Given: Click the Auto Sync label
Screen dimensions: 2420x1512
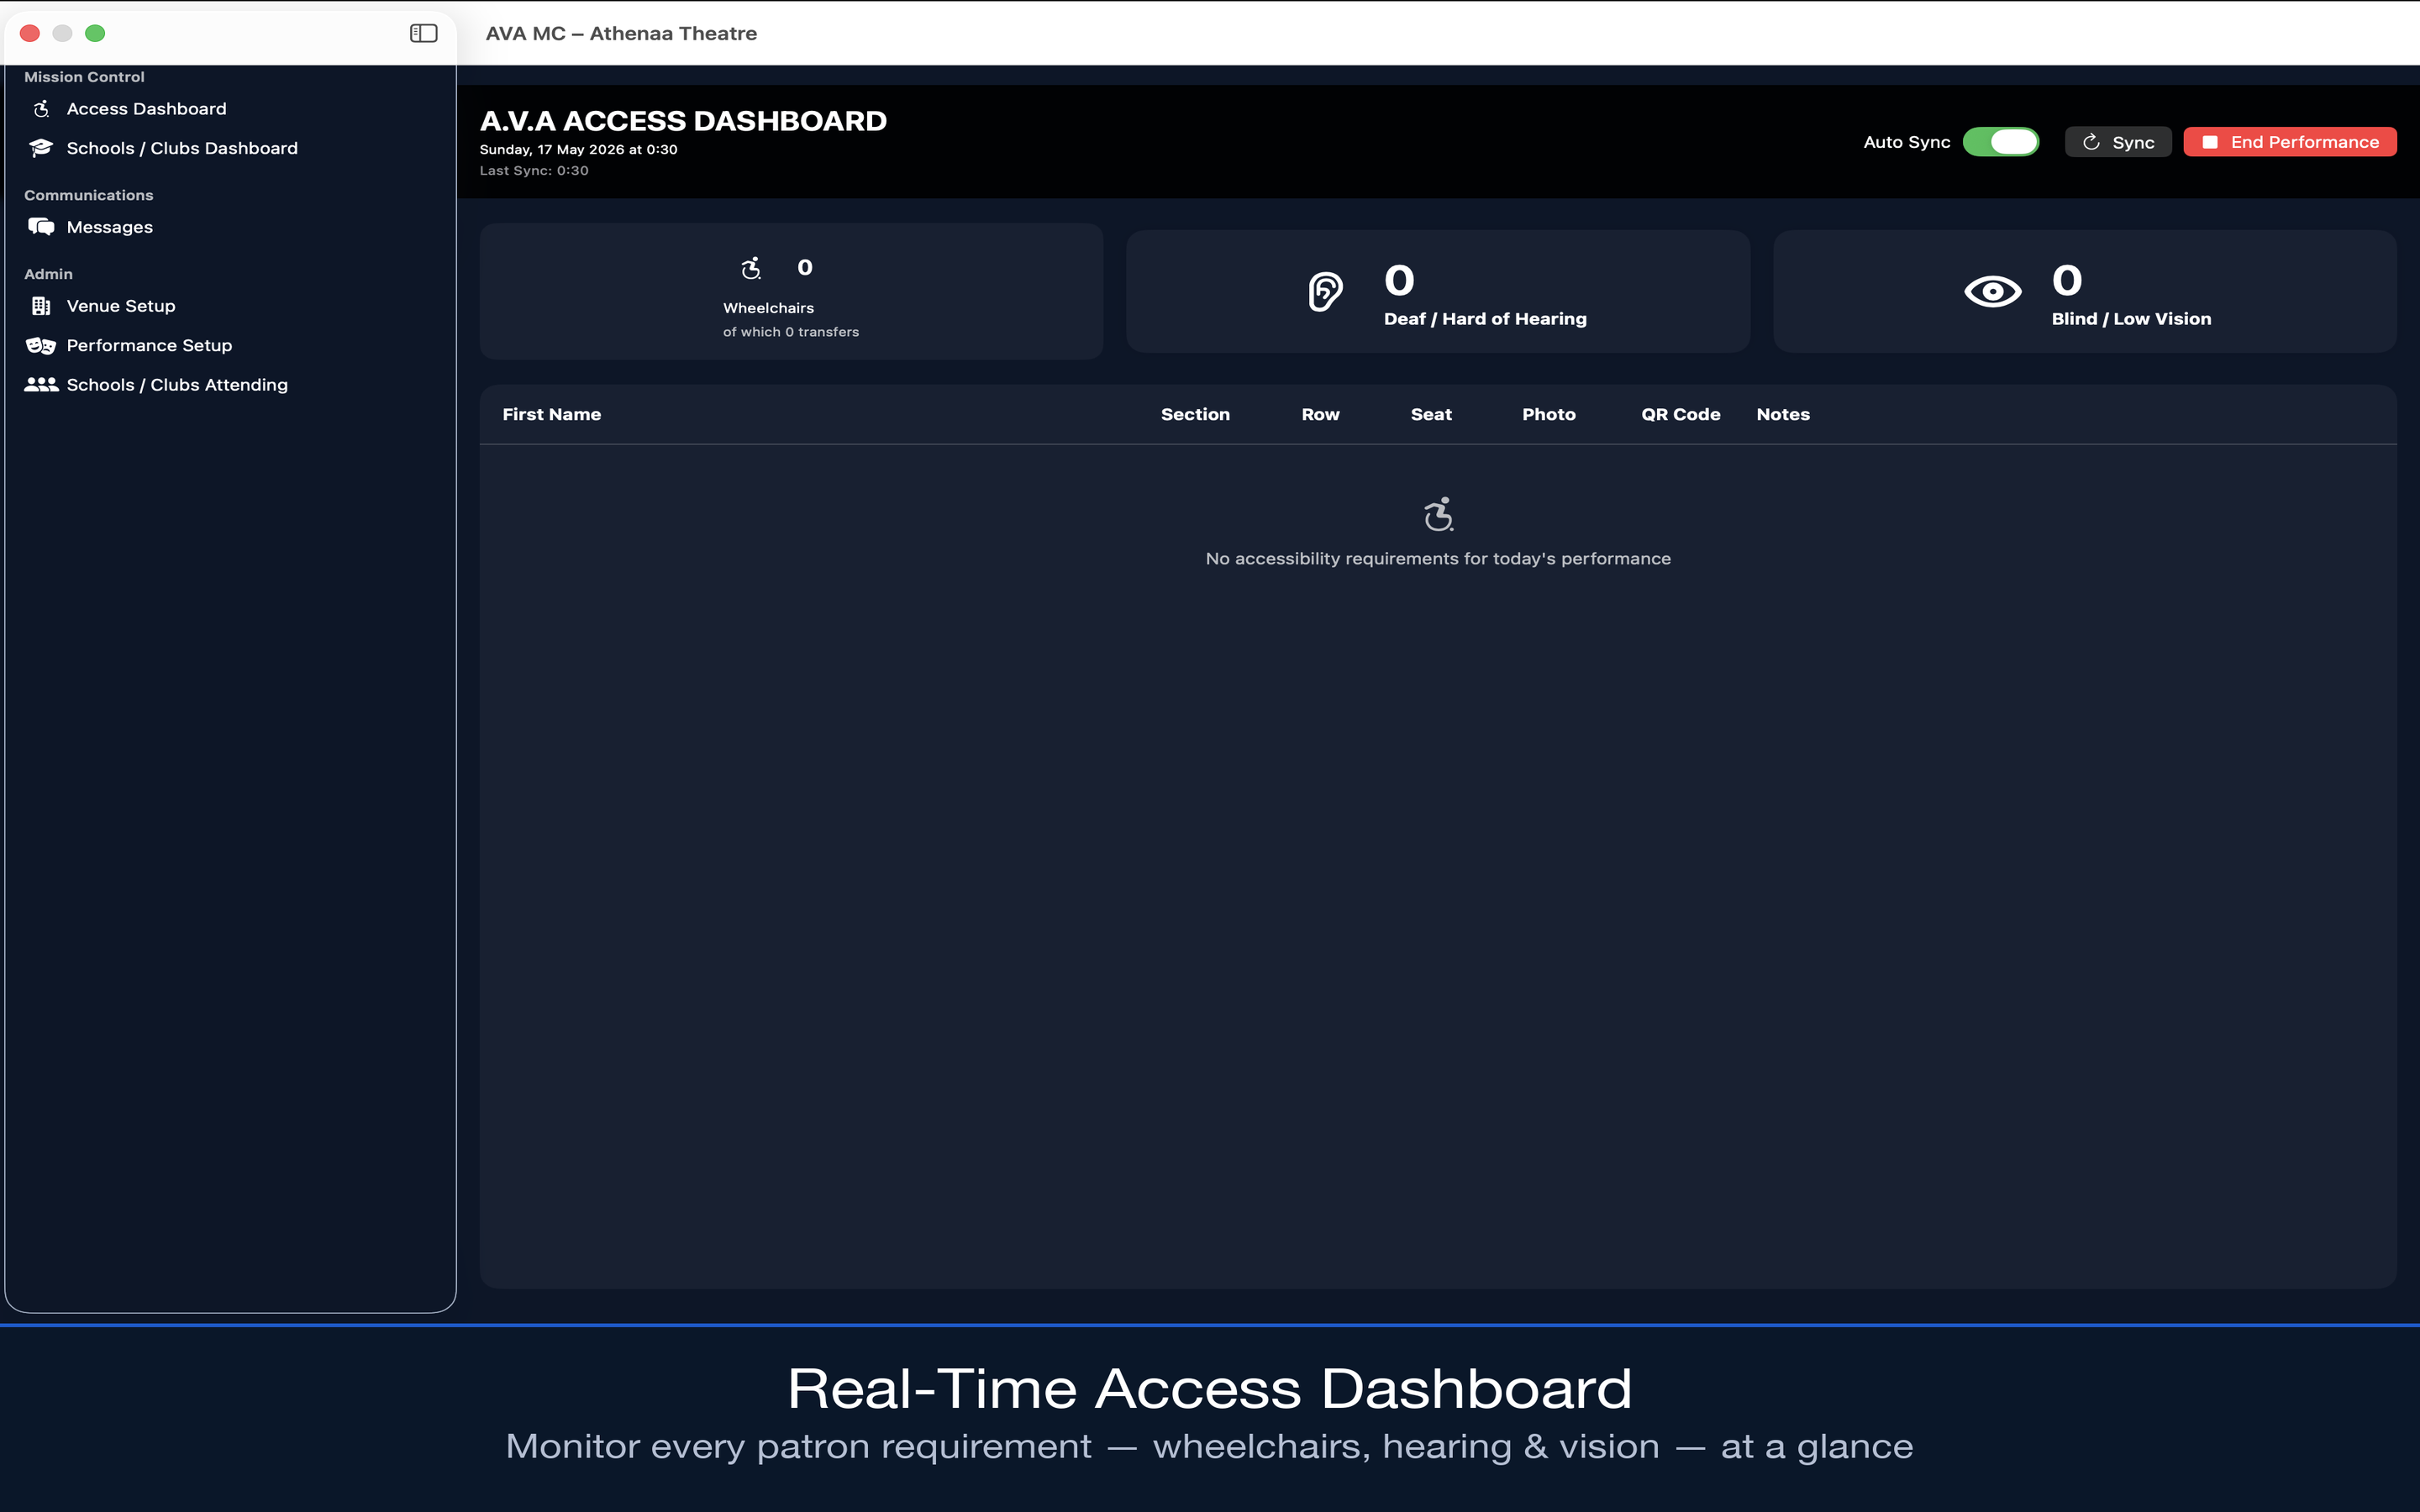Looking at the screenshot, I should pos(1906,142).
